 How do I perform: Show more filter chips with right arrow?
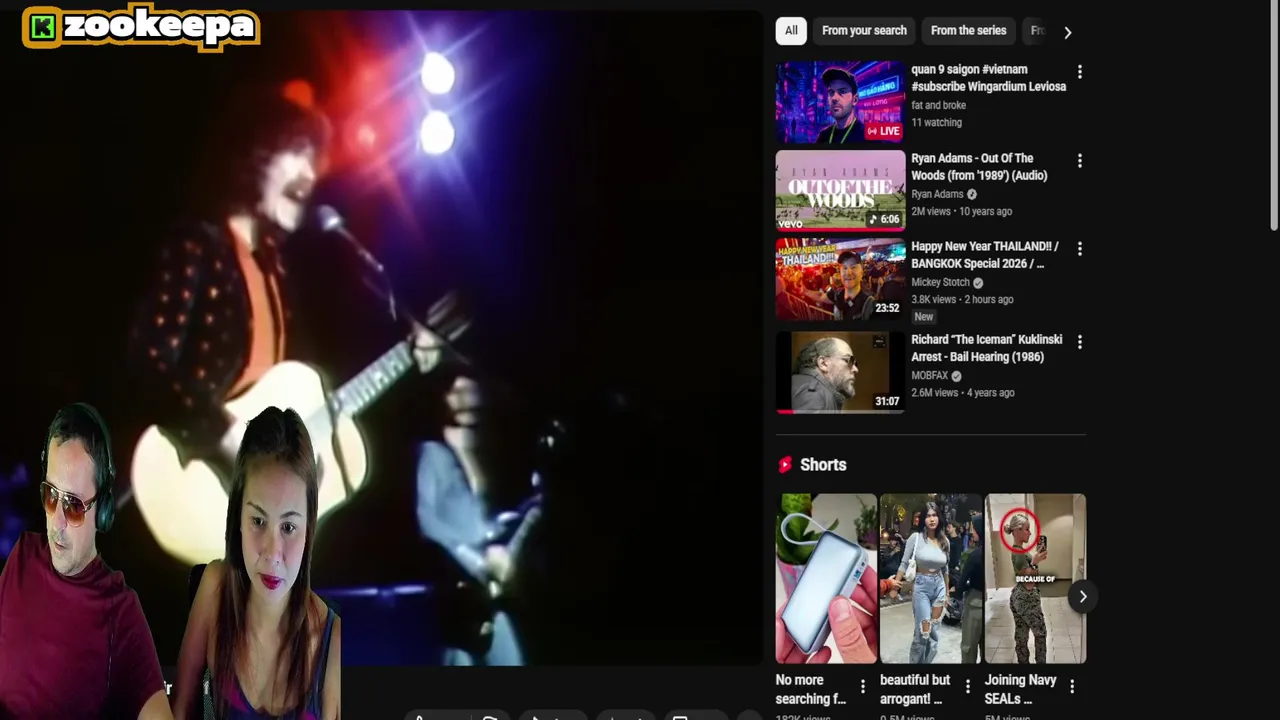(1067, 32)
